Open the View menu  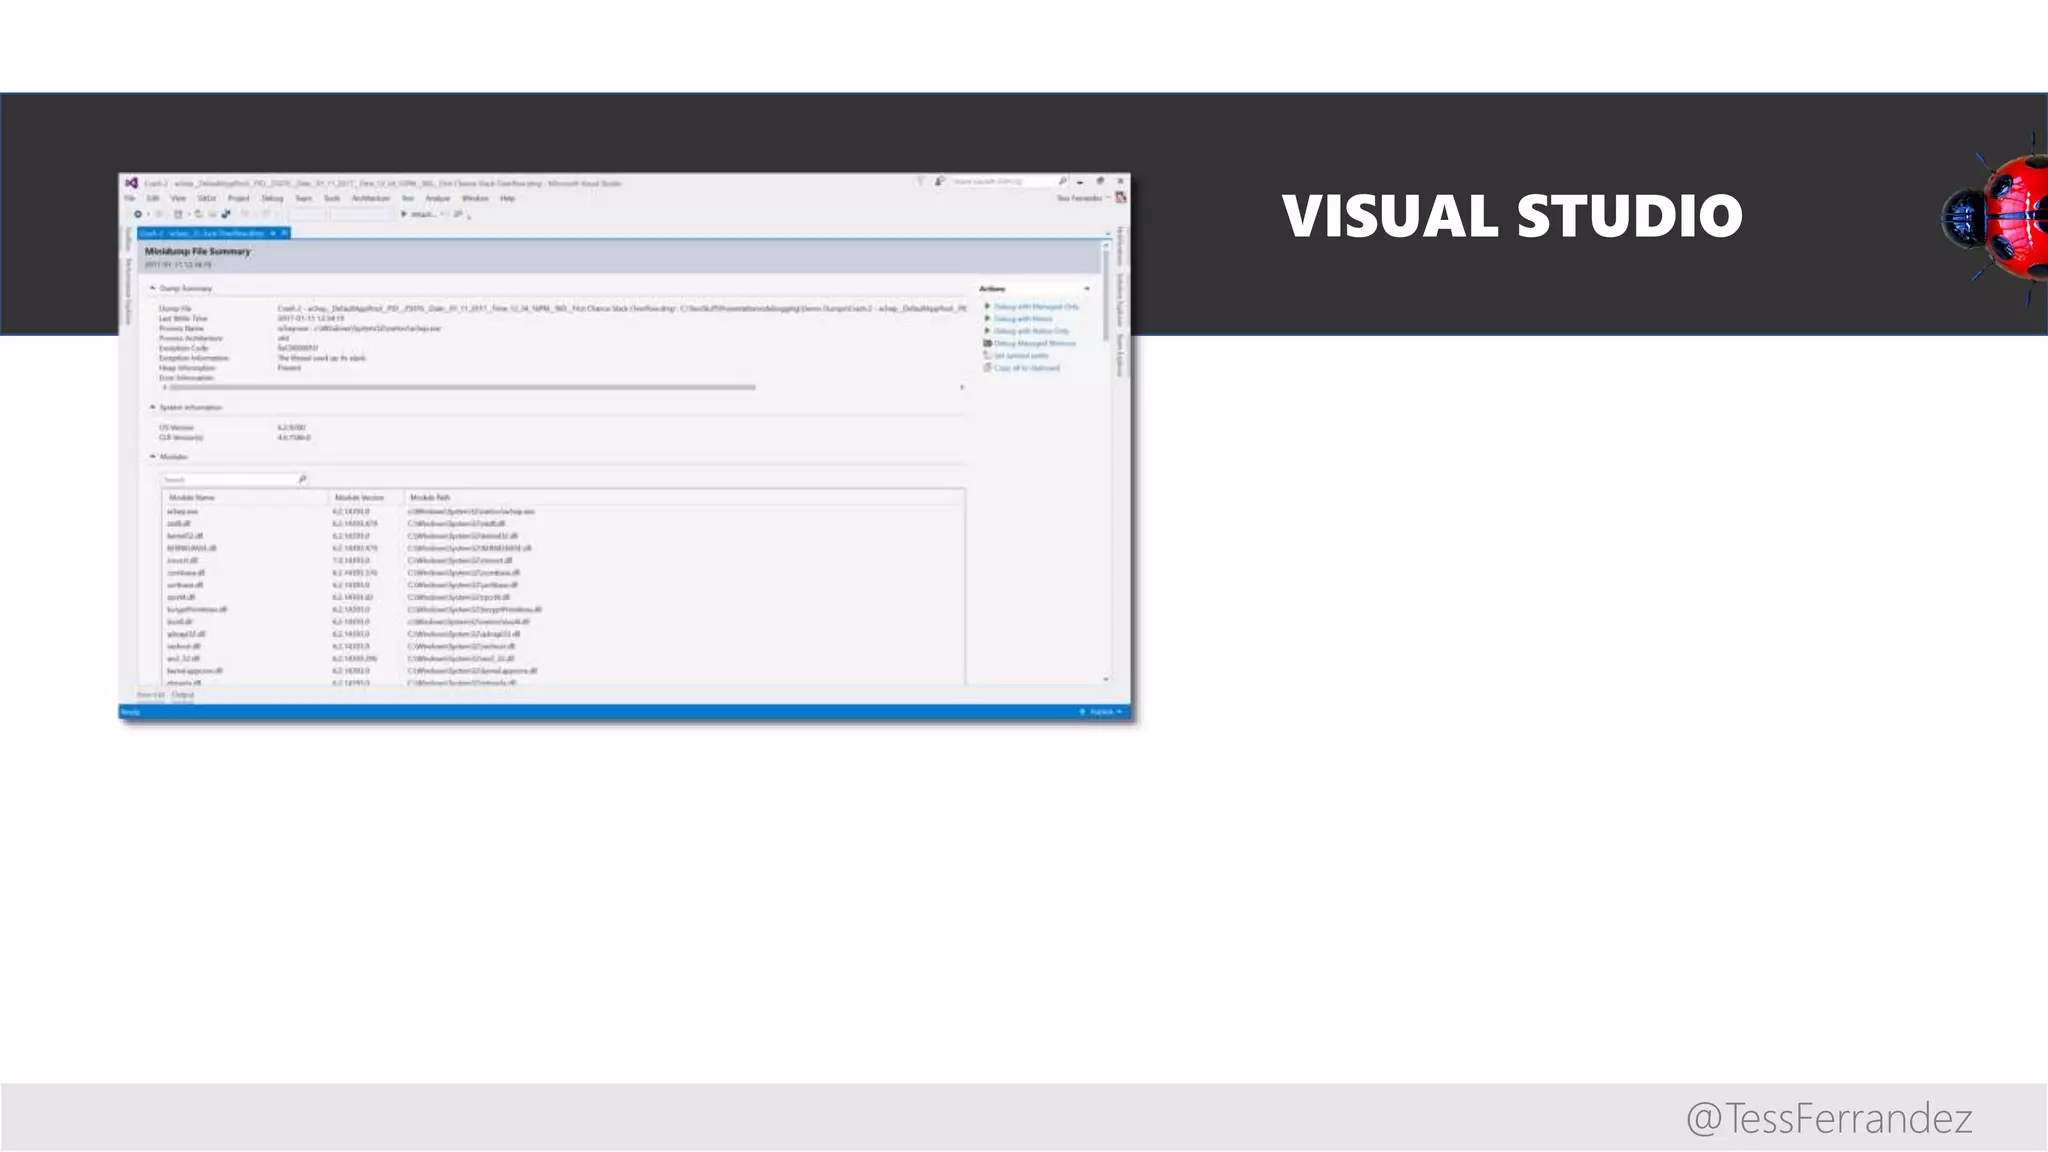178,199
